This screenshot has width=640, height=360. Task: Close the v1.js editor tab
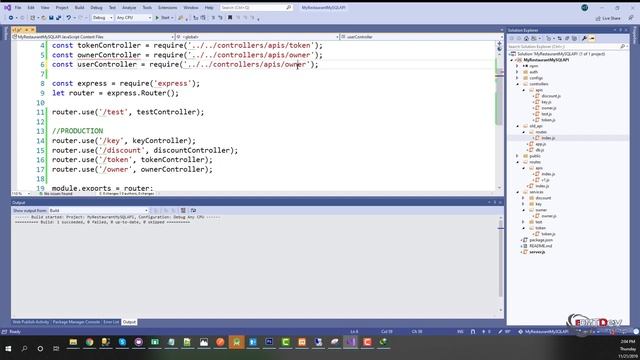click(33, 30)
